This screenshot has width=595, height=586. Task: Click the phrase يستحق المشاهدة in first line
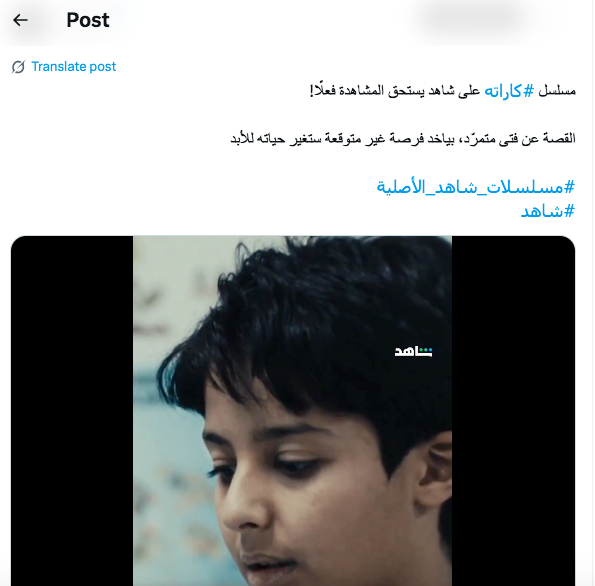pos(380,91)
